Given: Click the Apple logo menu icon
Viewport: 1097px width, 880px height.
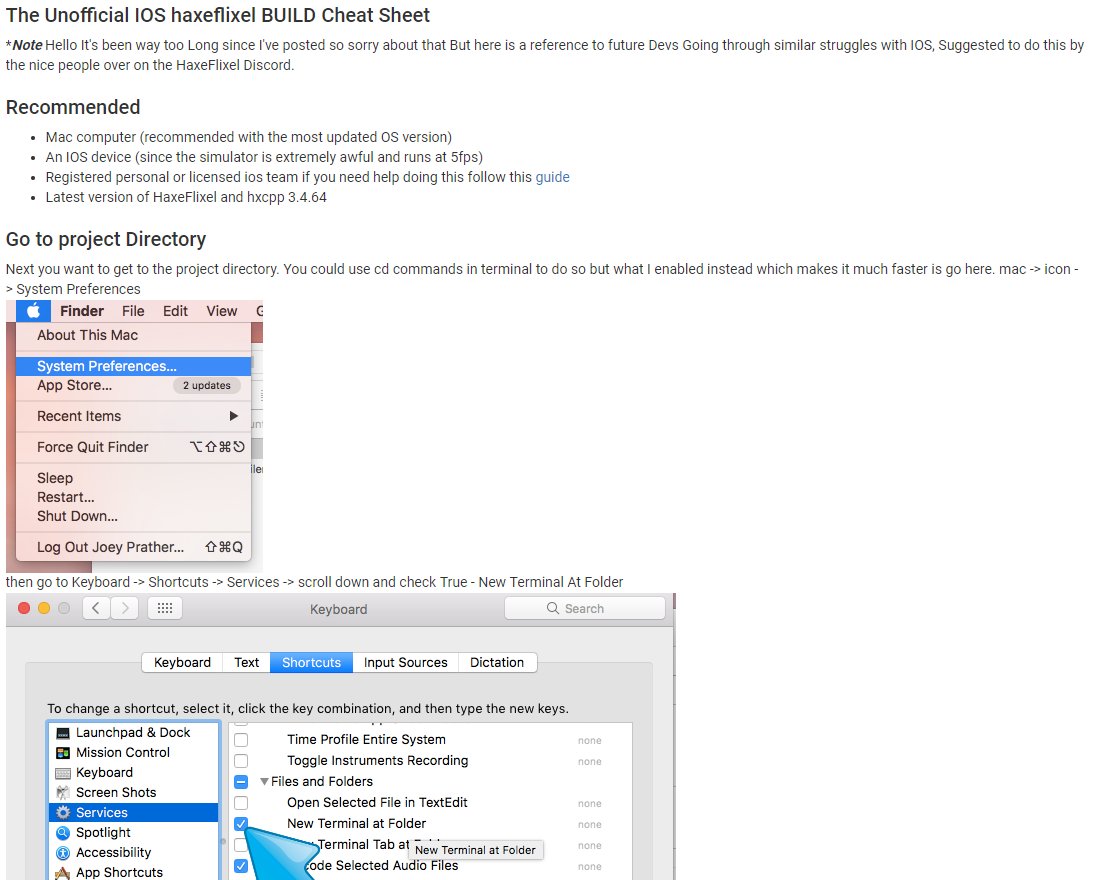Looking at the screenshot, I should point(33,311).
